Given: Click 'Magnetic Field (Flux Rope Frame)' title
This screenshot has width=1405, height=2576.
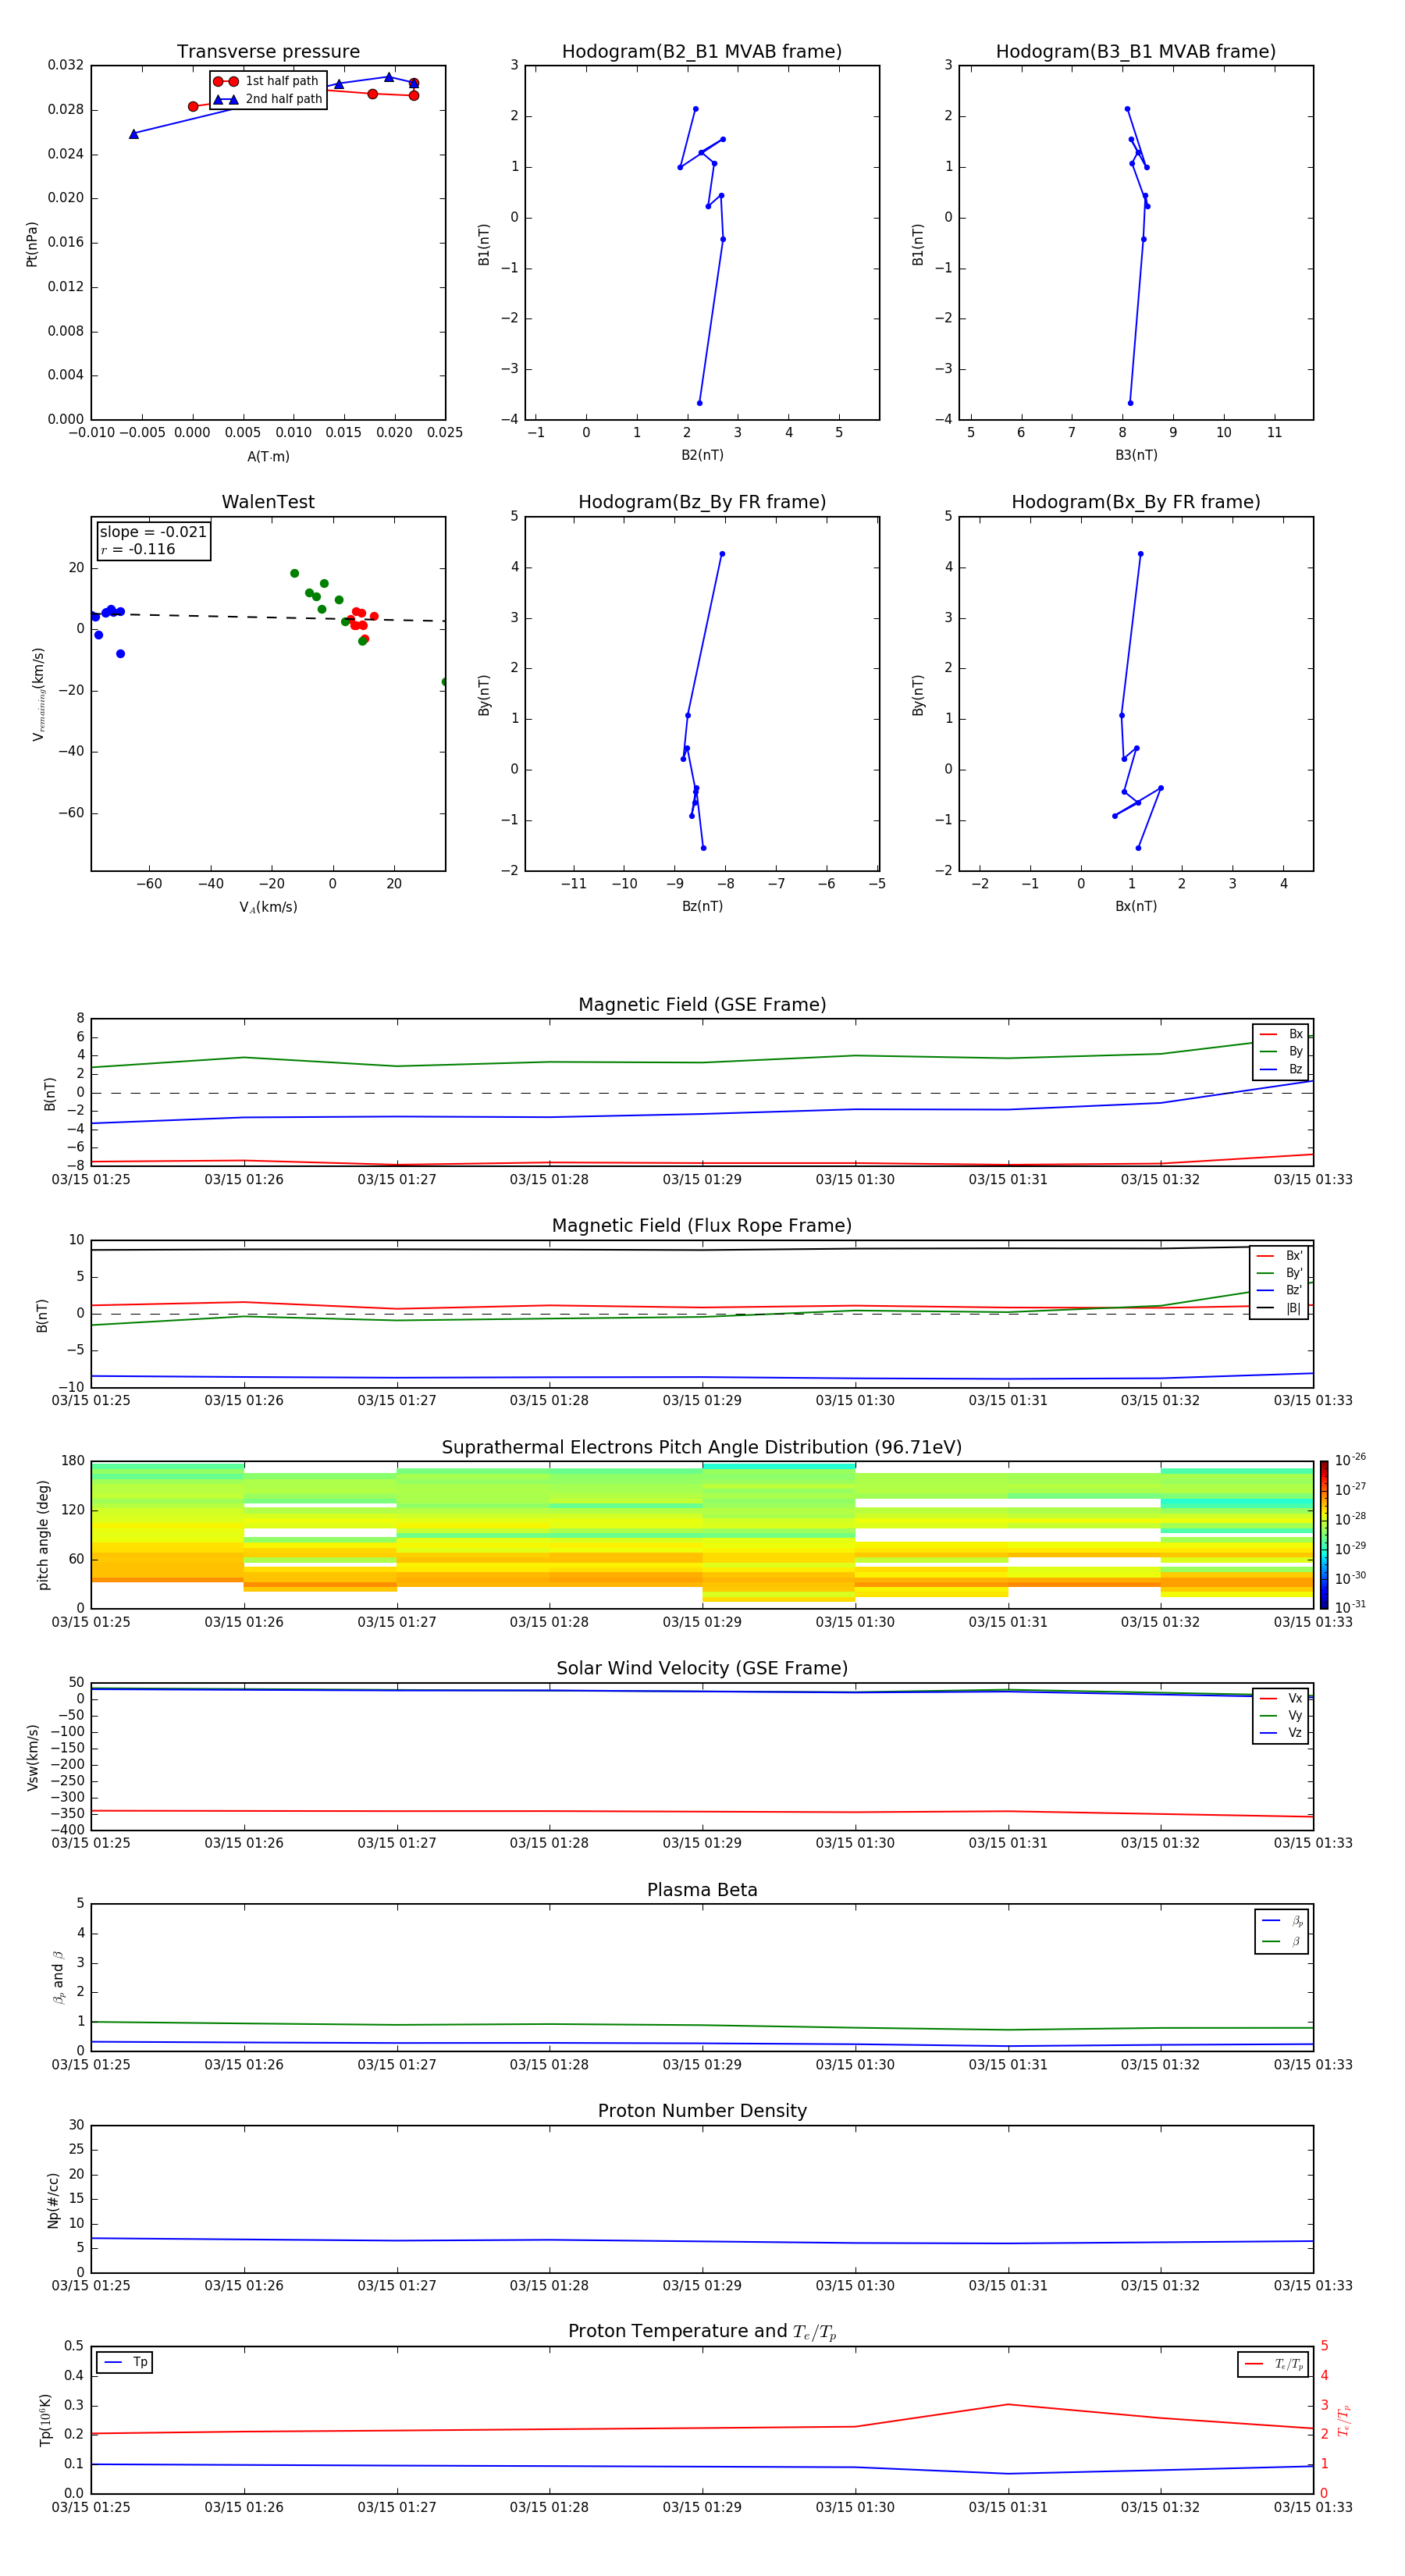Looking at the screenshot, I should [x=702, y=1226].
